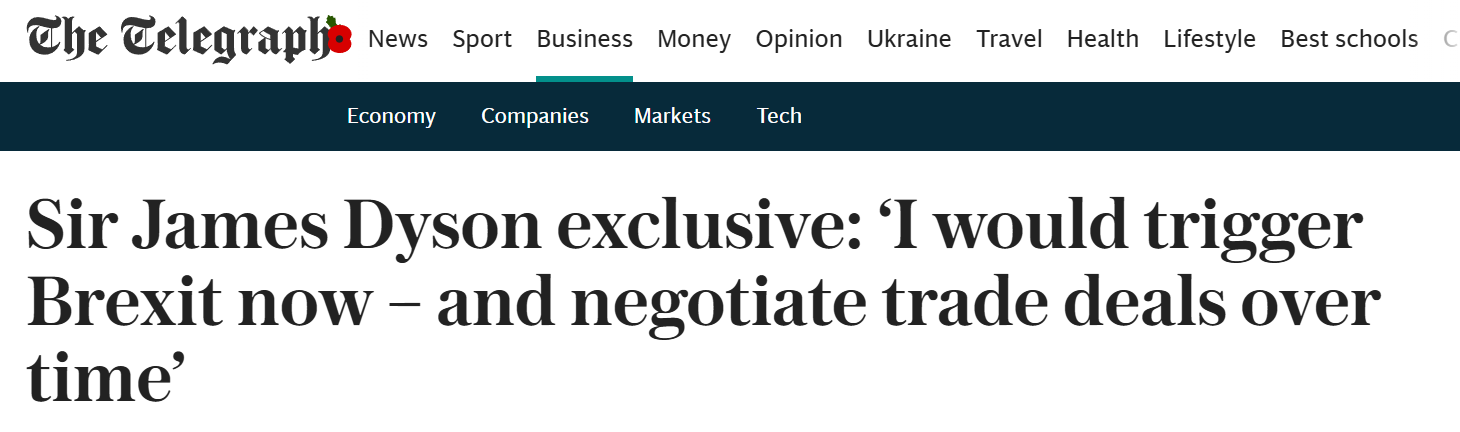Open the Companies subsection
The image size is (1460, 432).
pyautogui.click(x=535, y=116)
